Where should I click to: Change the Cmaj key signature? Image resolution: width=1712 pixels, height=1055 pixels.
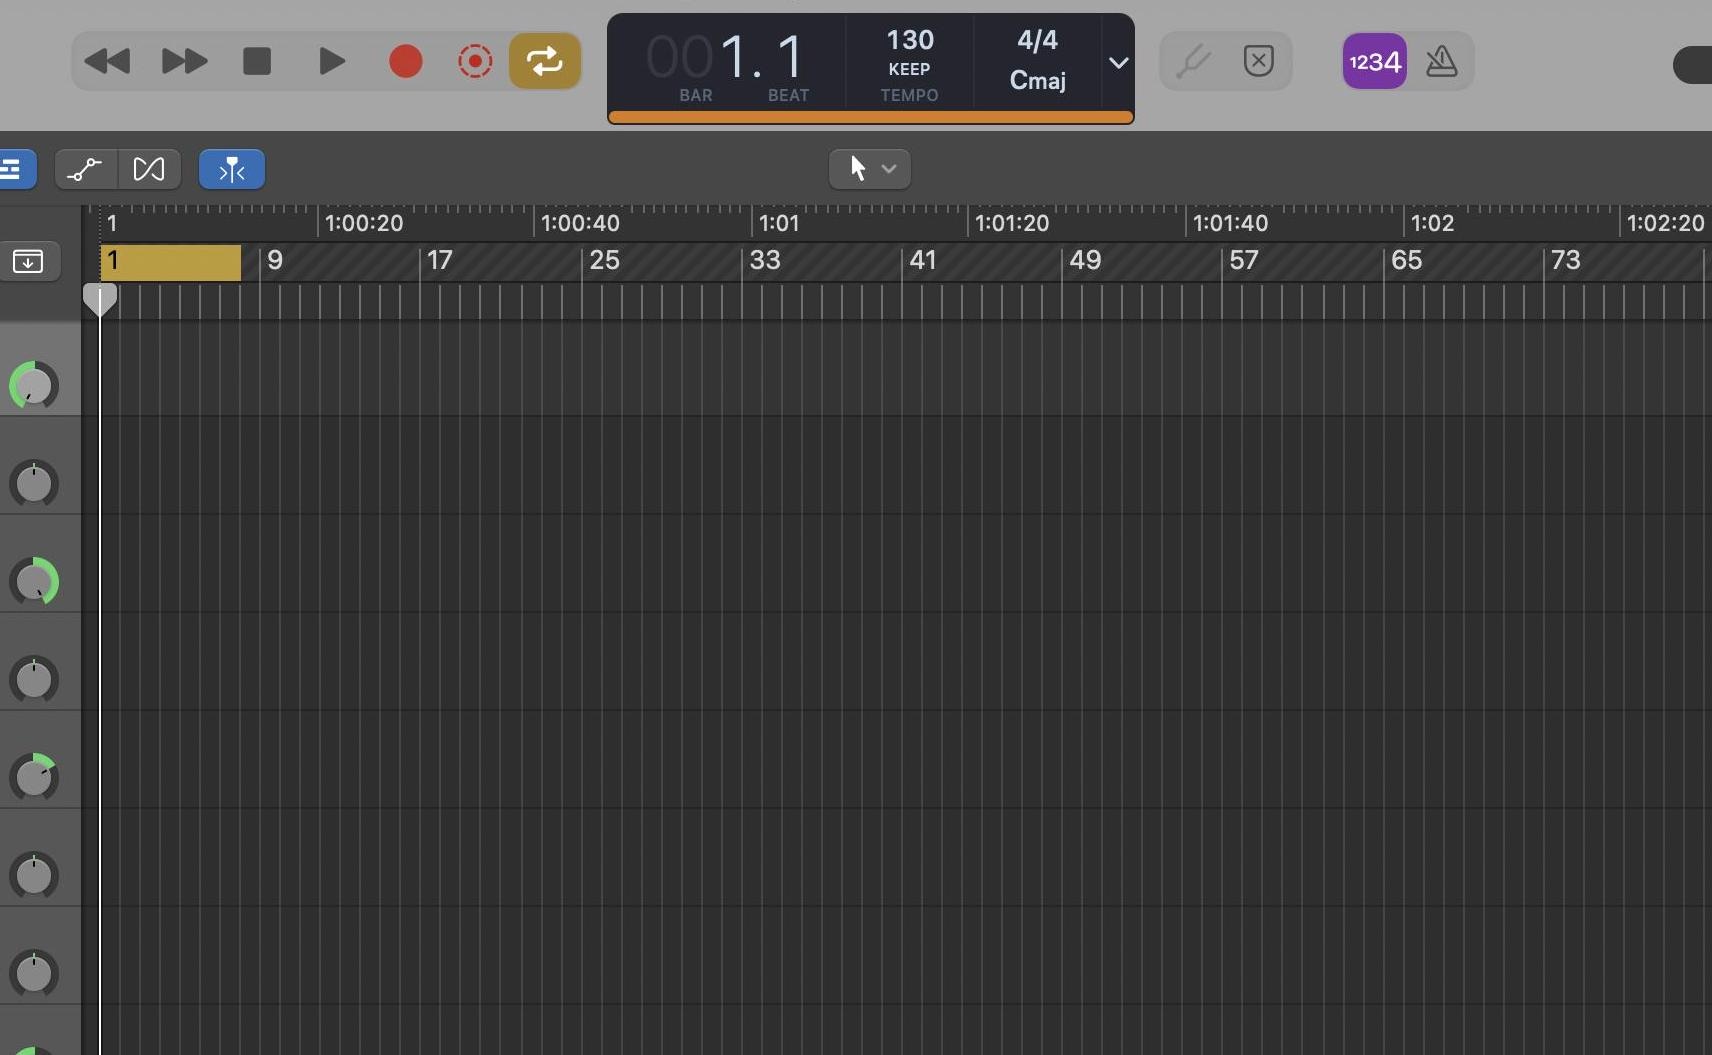click(x=1037, y=80)
